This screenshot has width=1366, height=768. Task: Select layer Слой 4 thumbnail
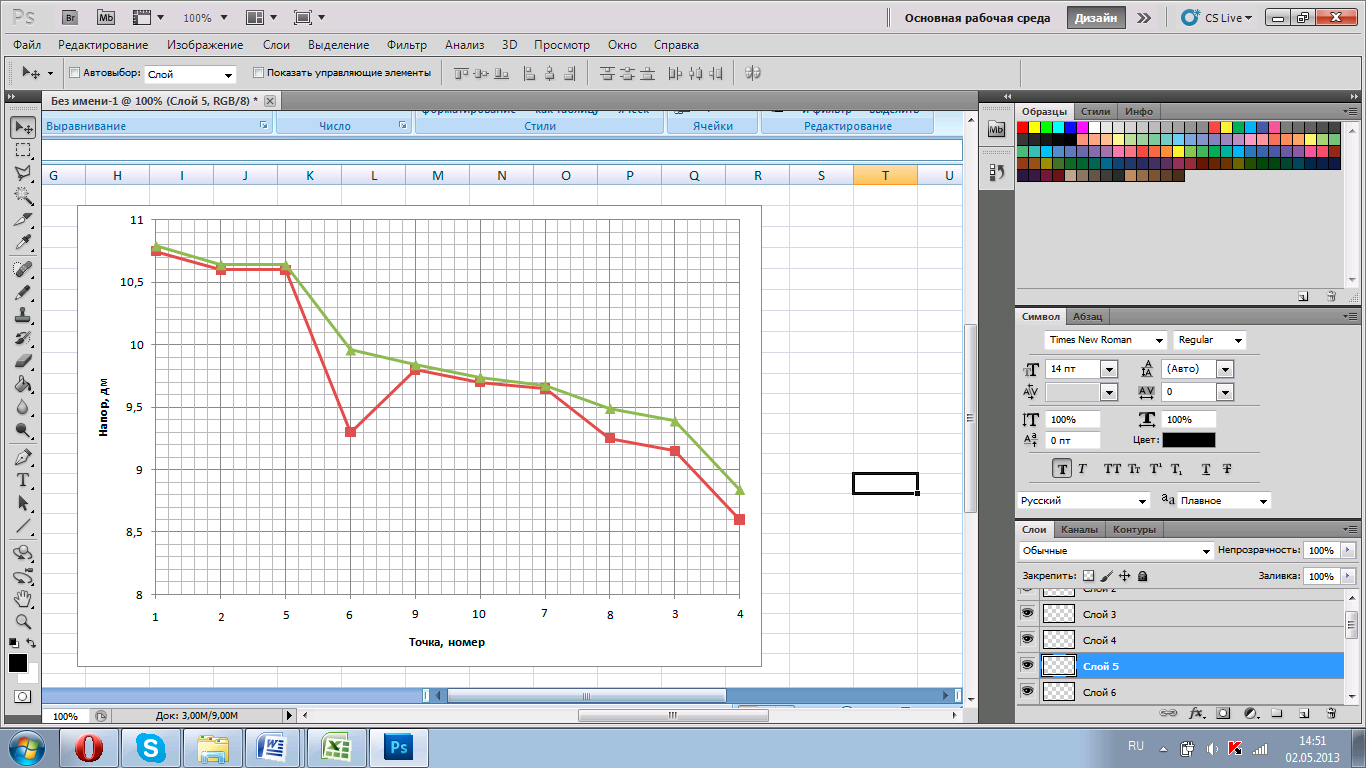coord(1058,639)
